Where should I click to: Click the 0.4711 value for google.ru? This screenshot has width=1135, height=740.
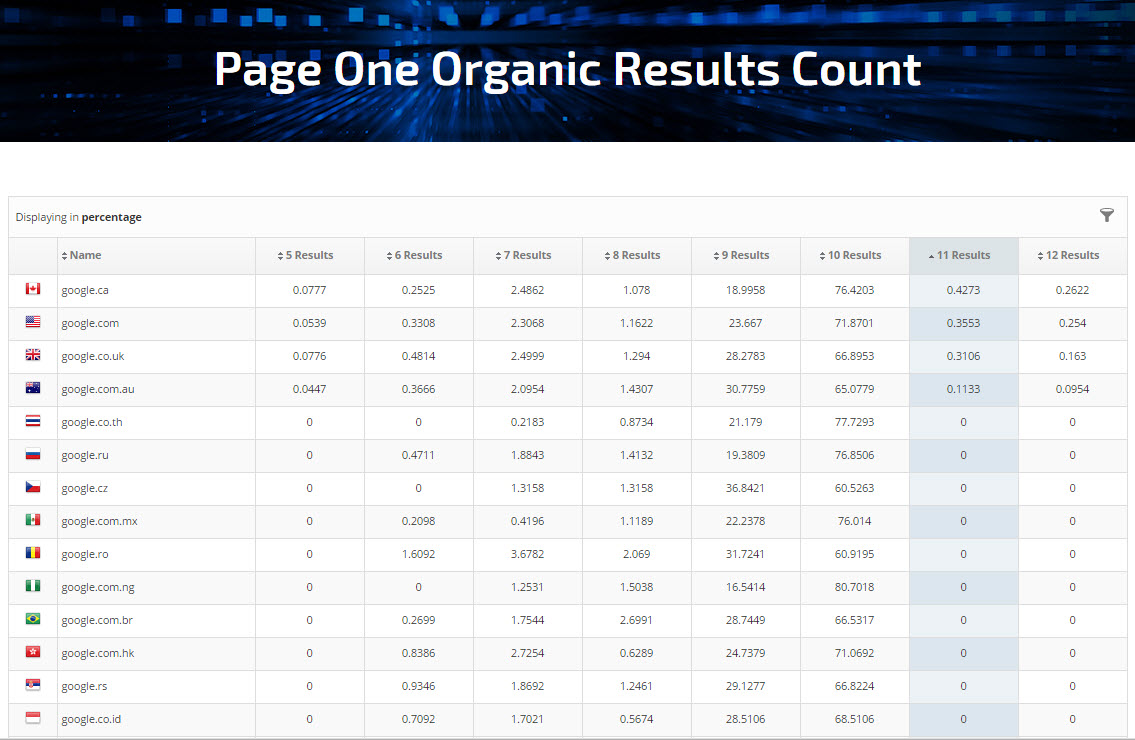pos(418,455)
